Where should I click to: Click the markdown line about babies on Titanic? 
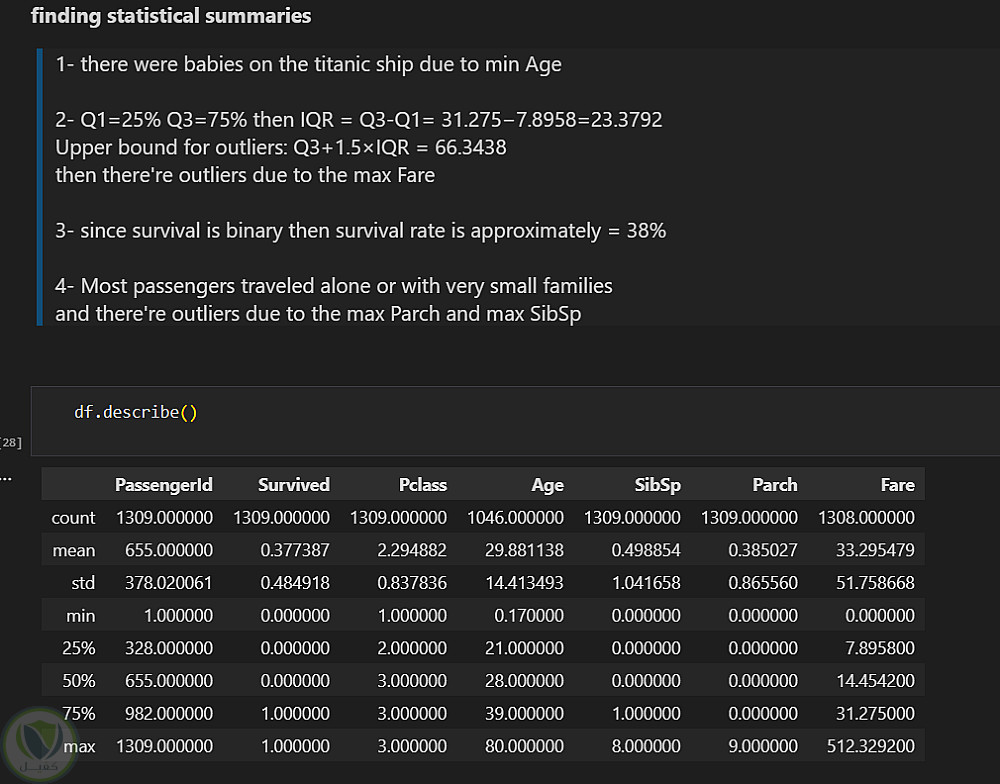(x=308, y=65)
